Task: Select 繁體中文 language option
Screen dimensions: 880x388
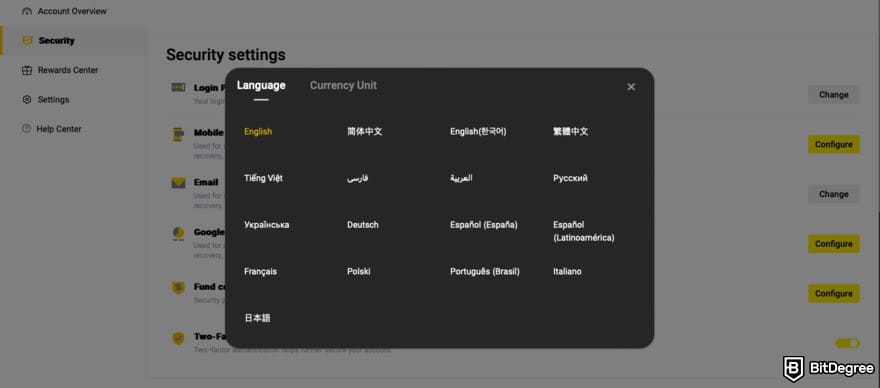Action: tap(570, 131)
